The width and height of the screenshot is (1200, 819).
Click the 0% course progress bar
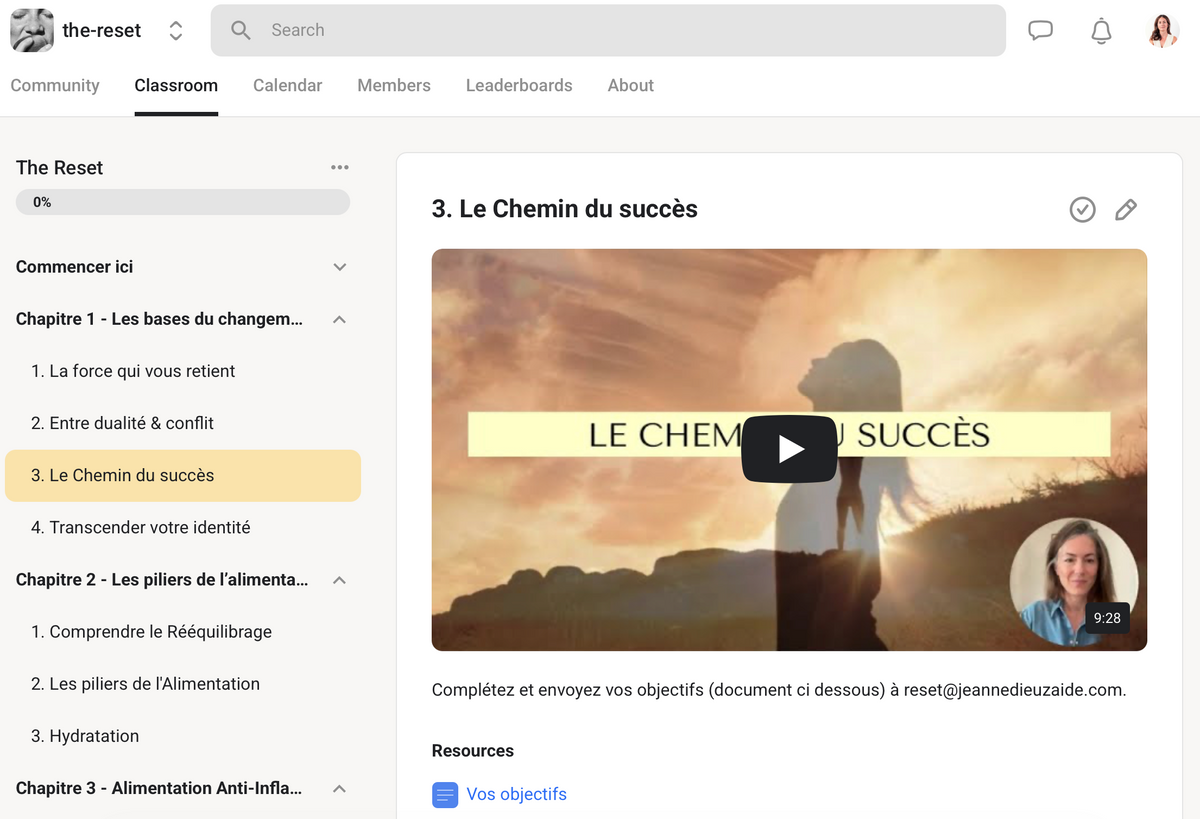[x=183, y=202]
